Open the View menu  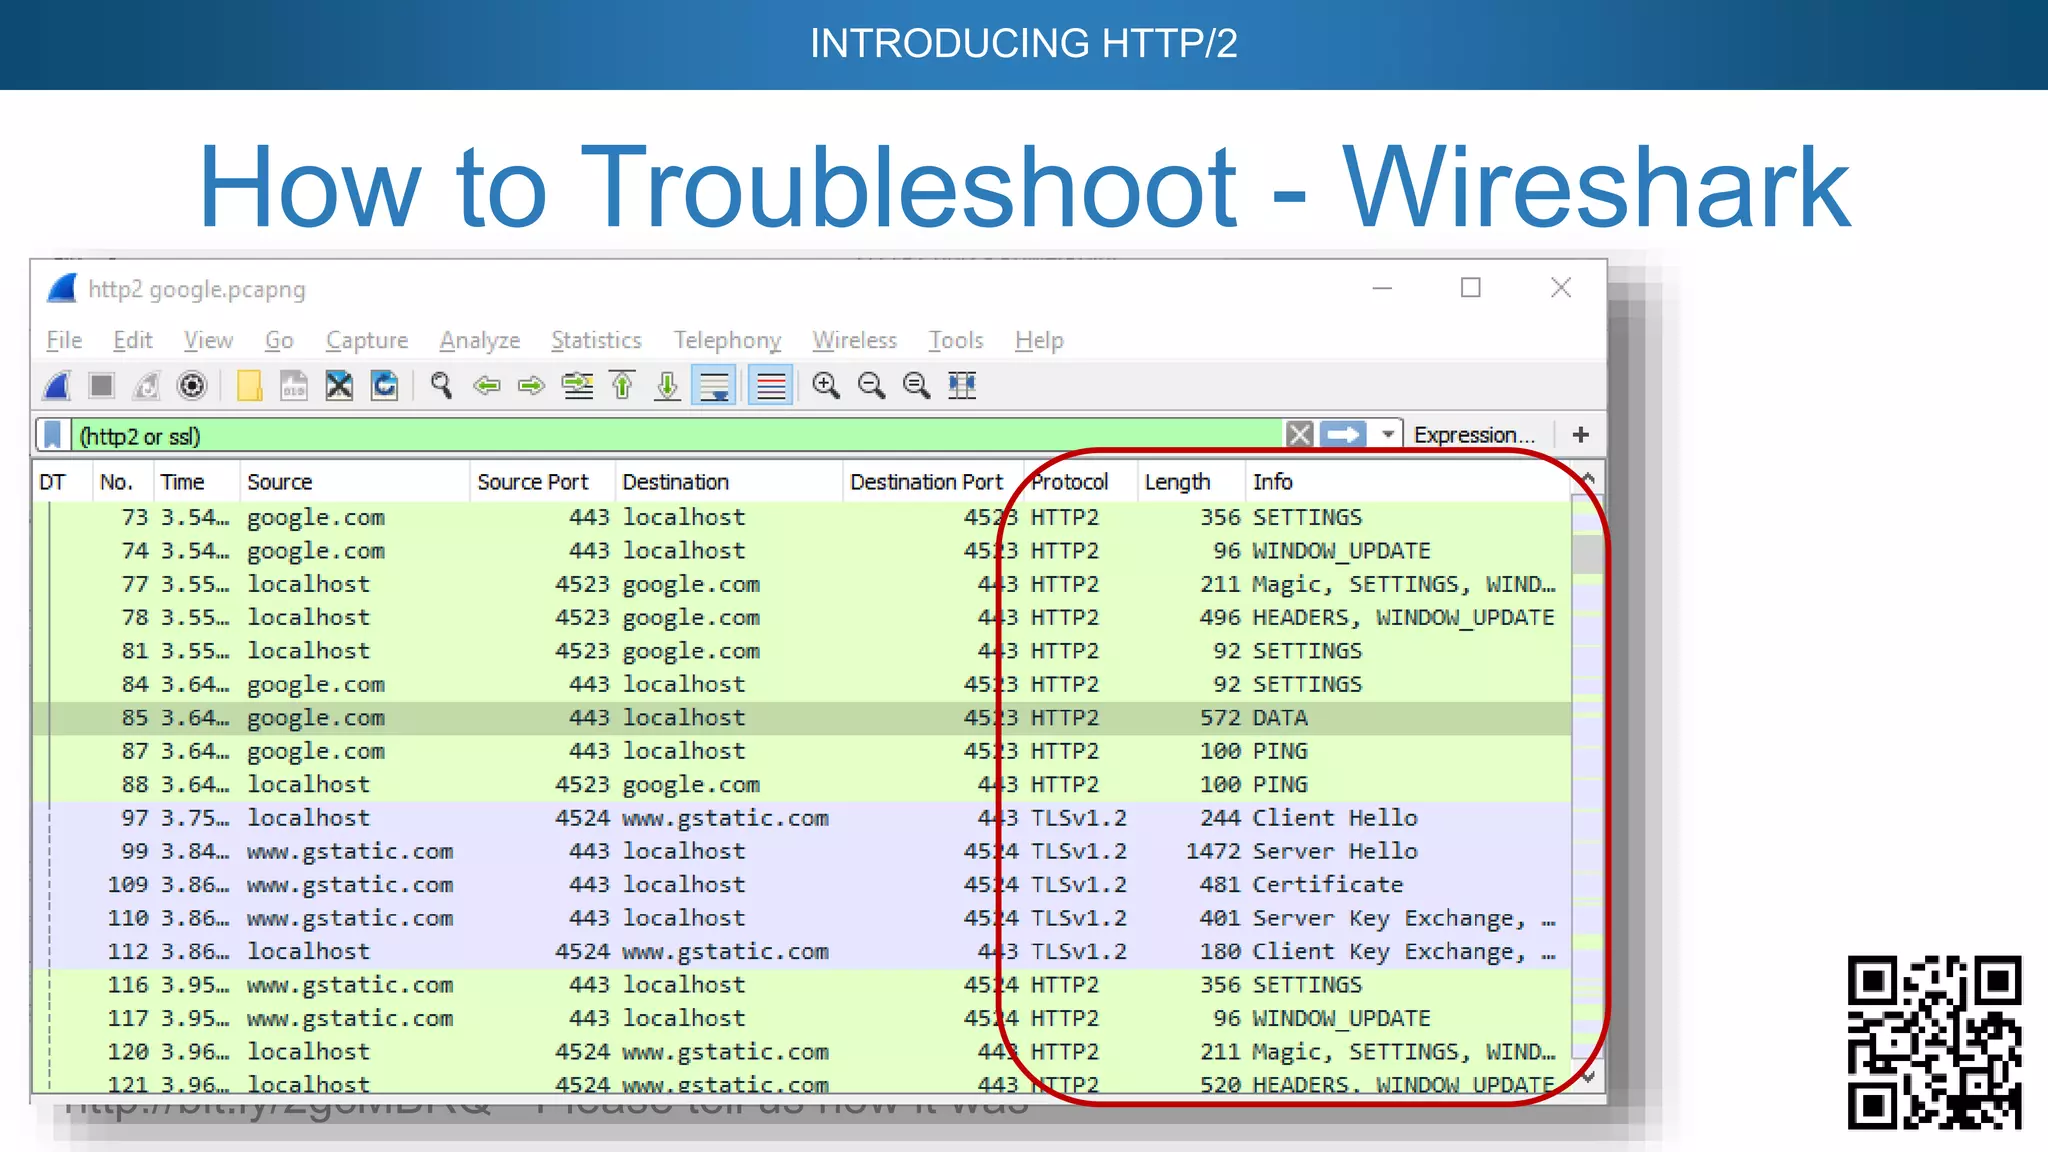(208, 340)
